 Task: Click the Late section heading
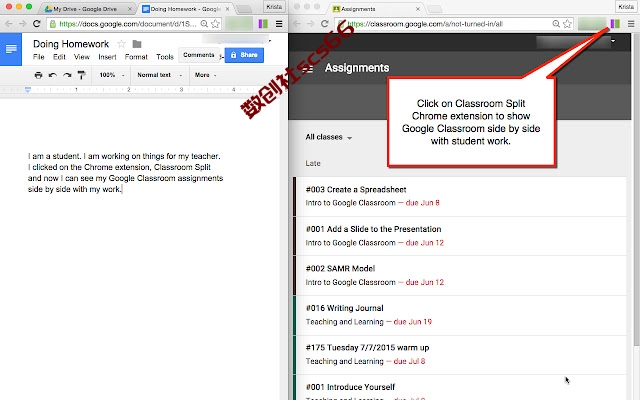313,163
